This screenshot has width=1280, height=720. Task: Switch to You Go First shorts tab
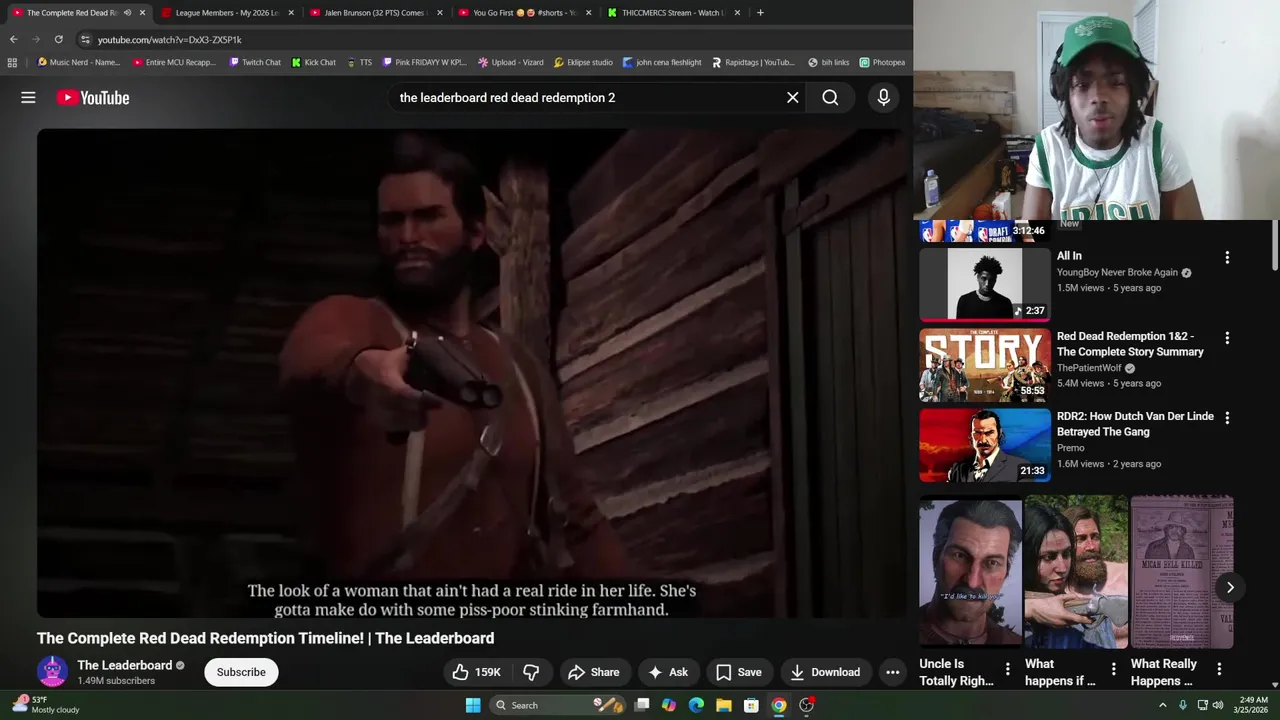tap(524, 13)
